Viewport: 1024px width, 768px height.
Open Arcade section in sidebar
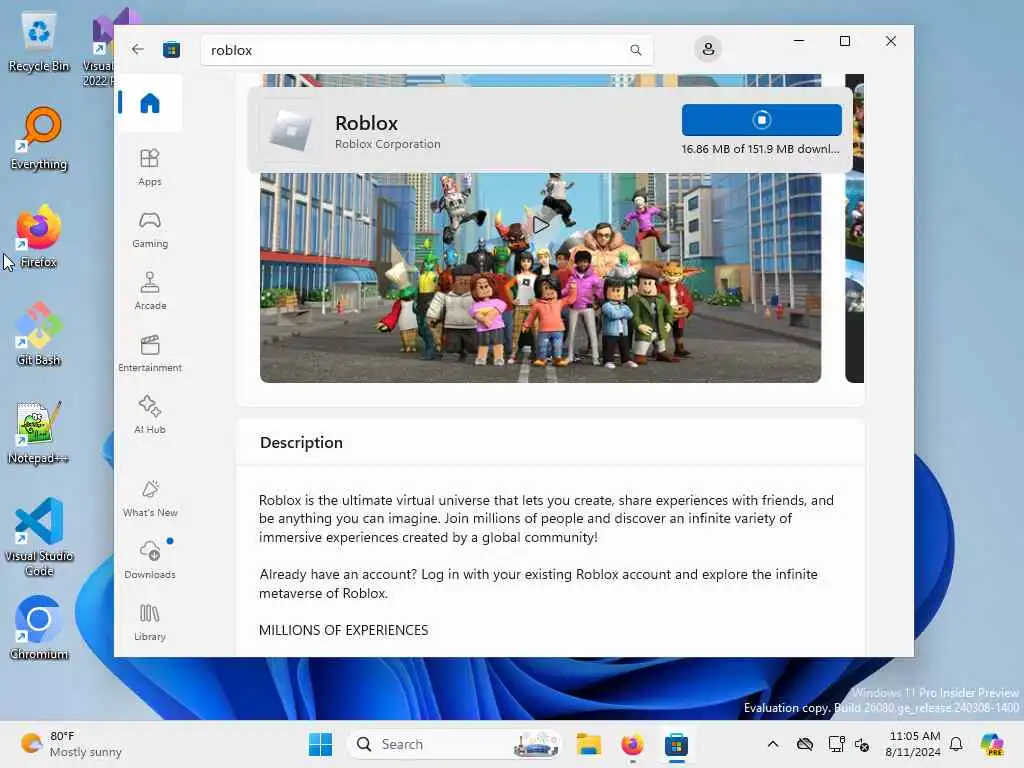coord(150,291)
